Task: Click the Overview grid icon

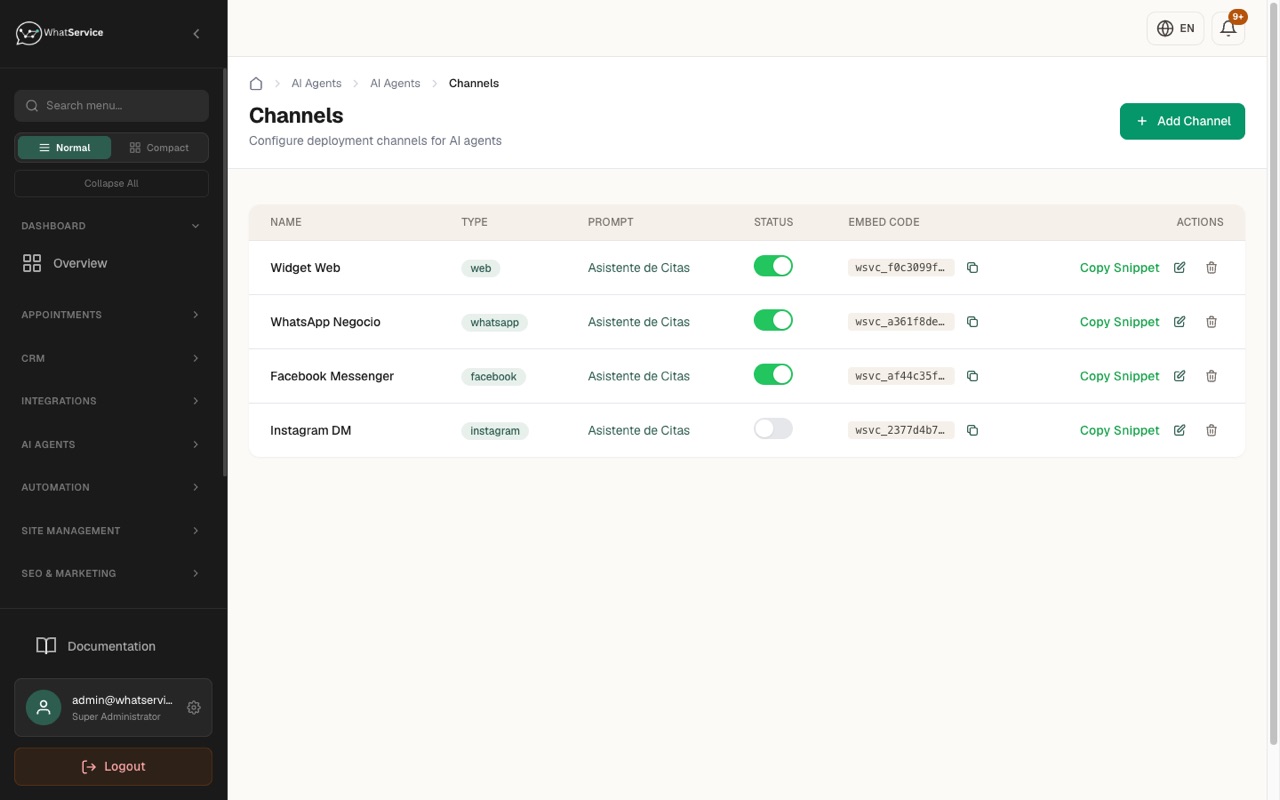Action: point(32,263)
